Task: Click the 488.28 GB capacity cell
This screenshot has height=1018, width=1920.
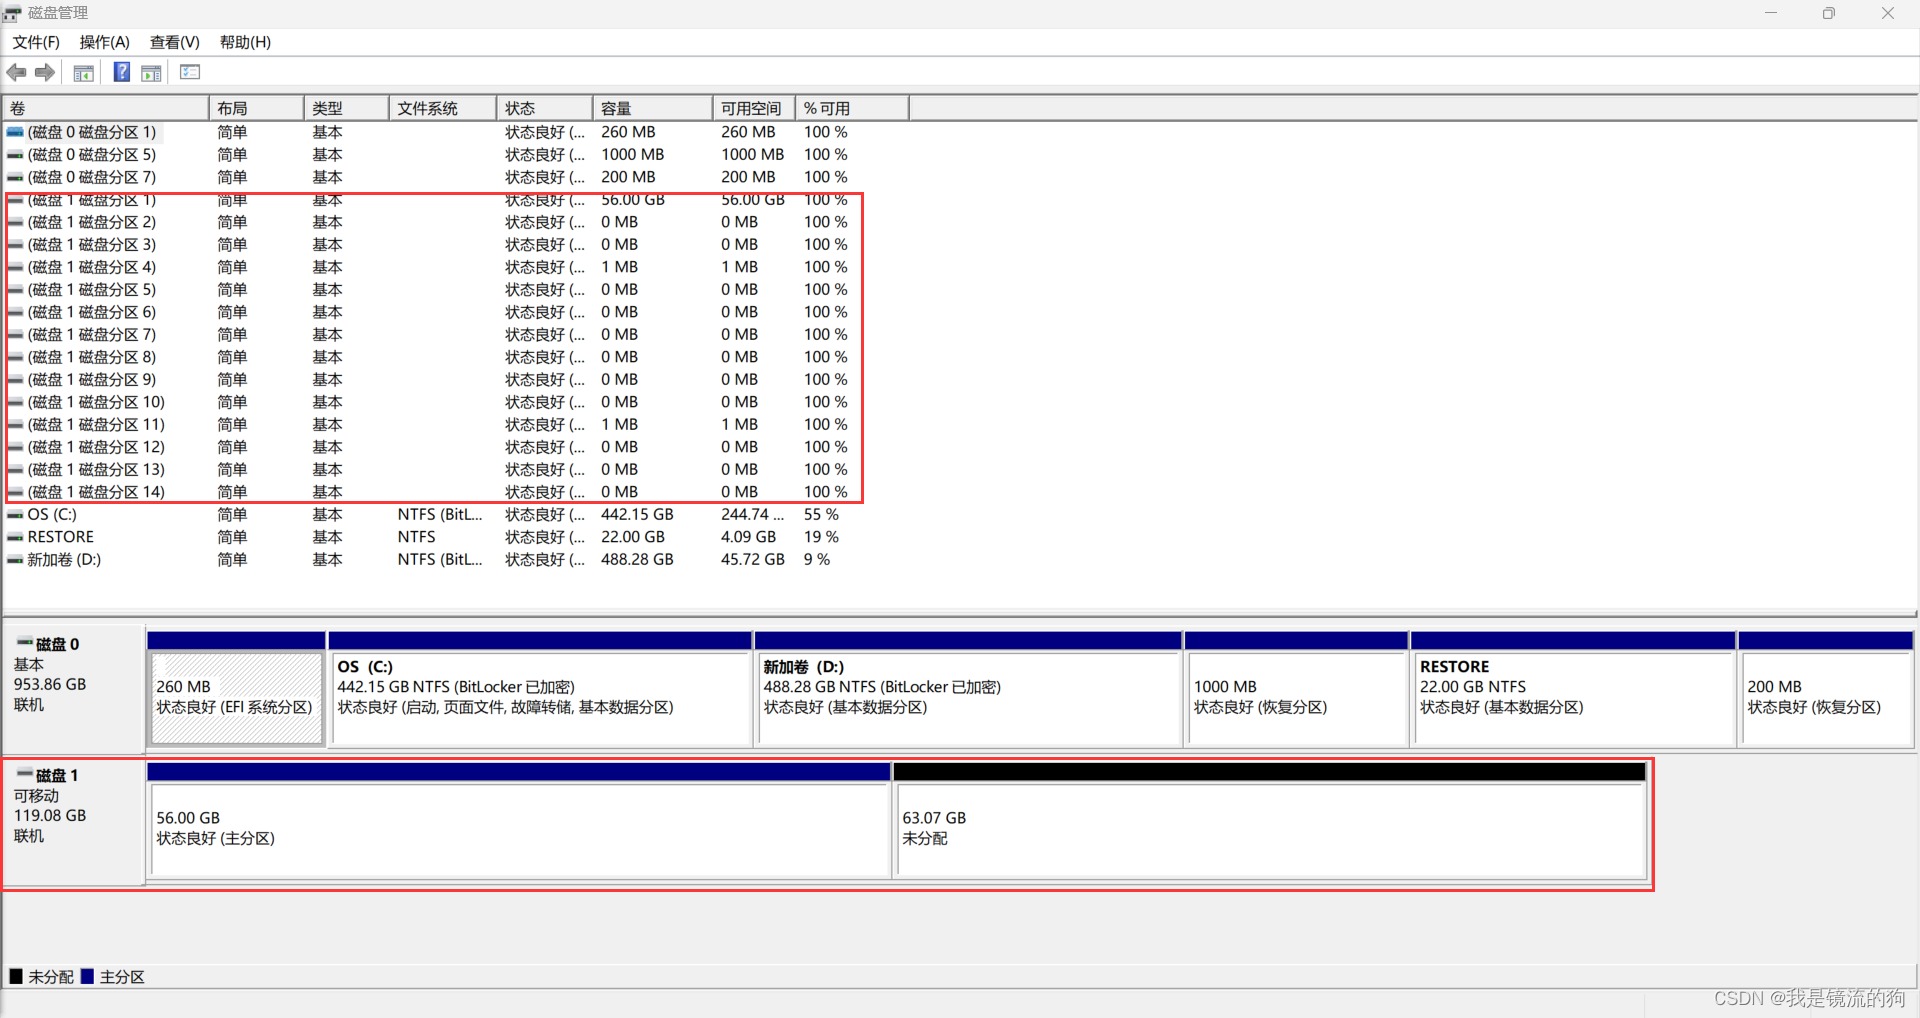Action: coord(637,560)
